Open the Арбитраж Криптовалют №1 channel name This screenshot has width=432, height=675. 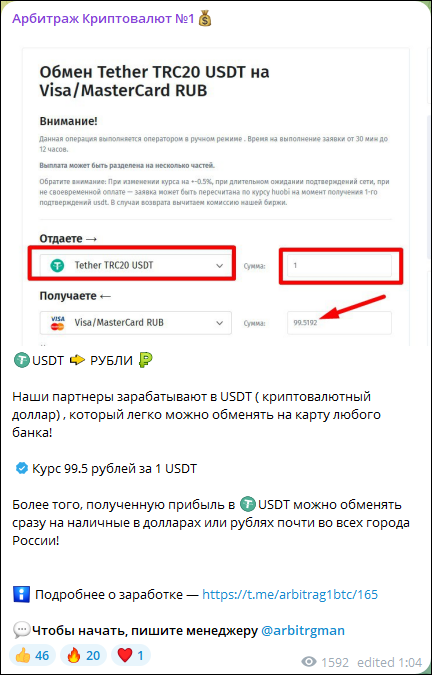click(103, 19)
